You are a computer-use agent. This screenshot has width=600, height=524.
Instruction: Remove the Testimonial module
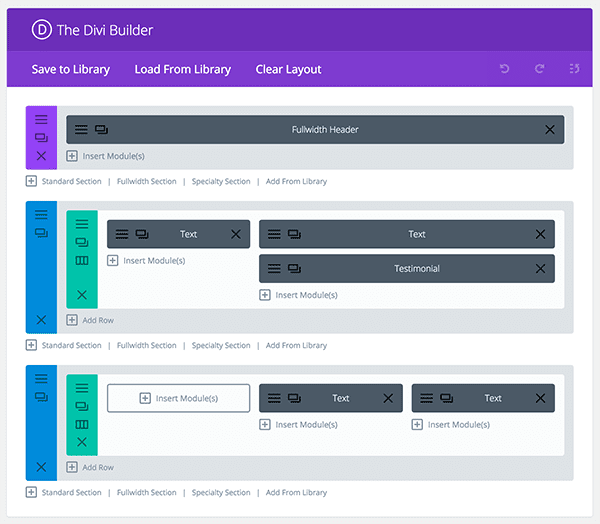tap(540, 269)
